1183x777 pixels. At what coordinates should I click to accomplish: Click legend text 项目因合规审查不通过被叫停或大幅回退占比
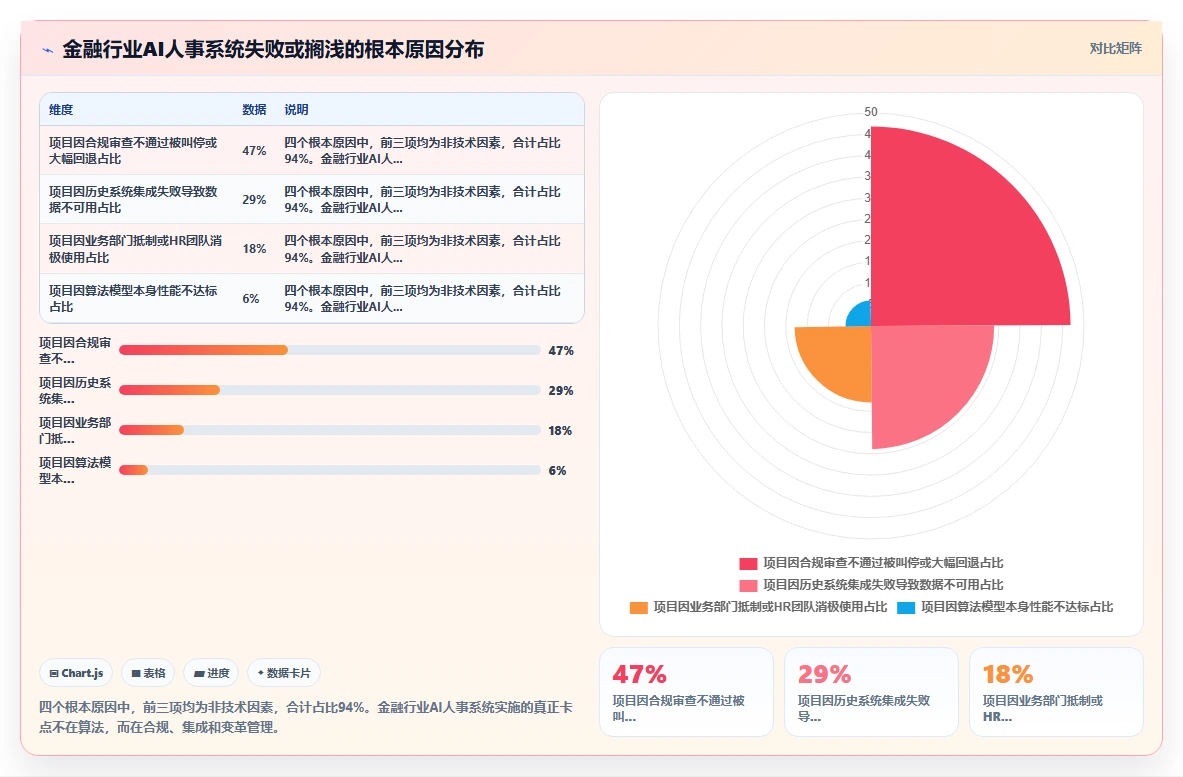(883, 563)
